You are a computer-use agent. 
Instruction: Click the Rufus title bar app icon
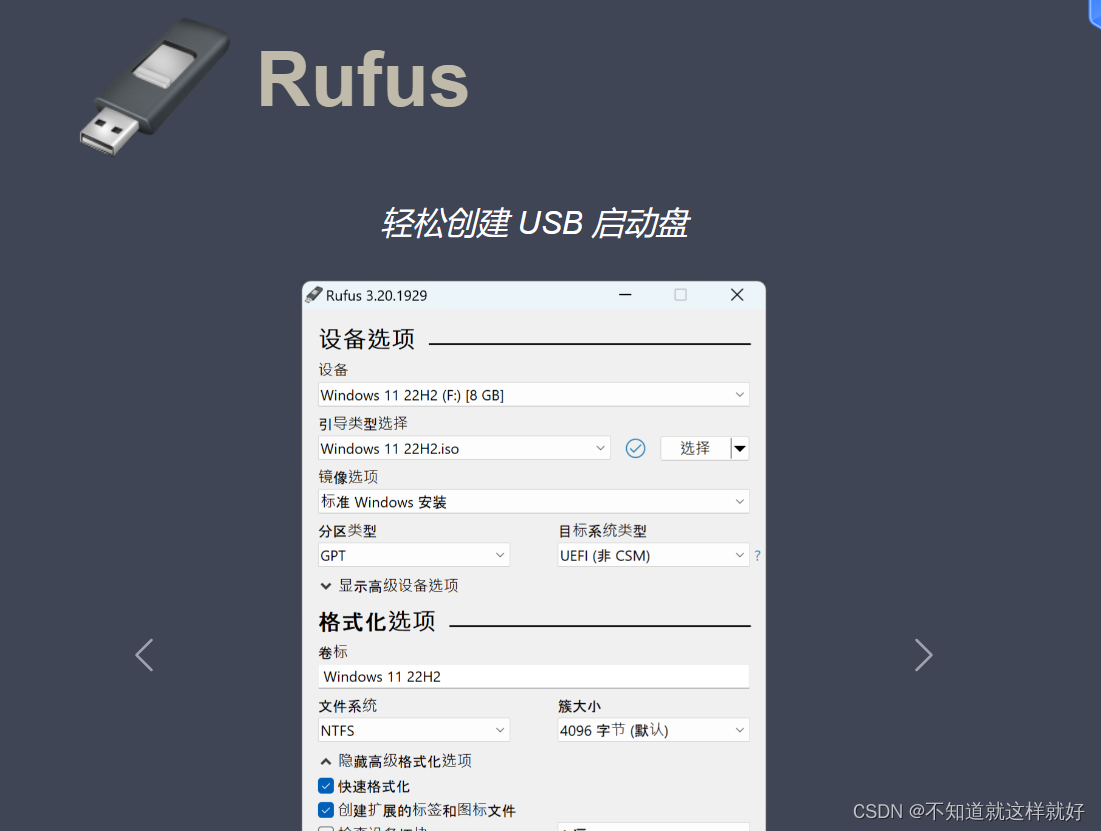click(314, 295)
